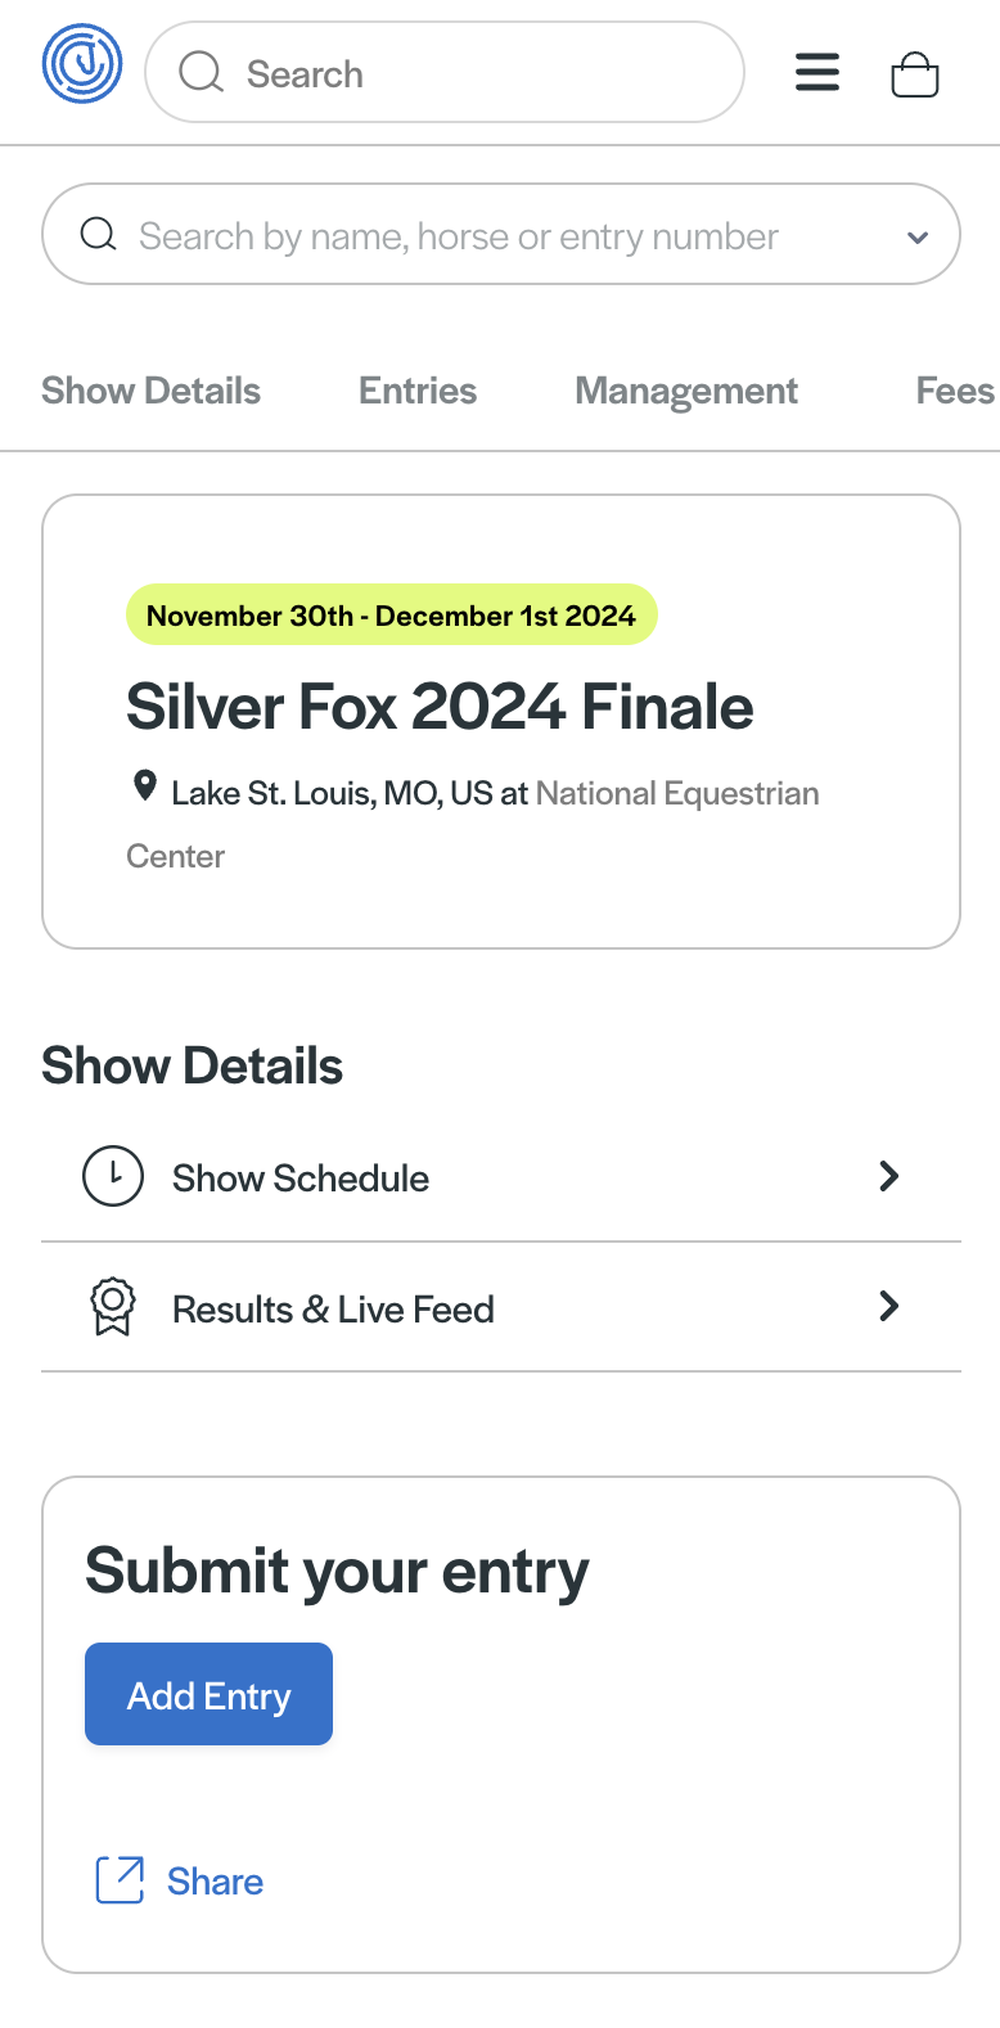Click the blue spiral logo icon

pos(82,64)
